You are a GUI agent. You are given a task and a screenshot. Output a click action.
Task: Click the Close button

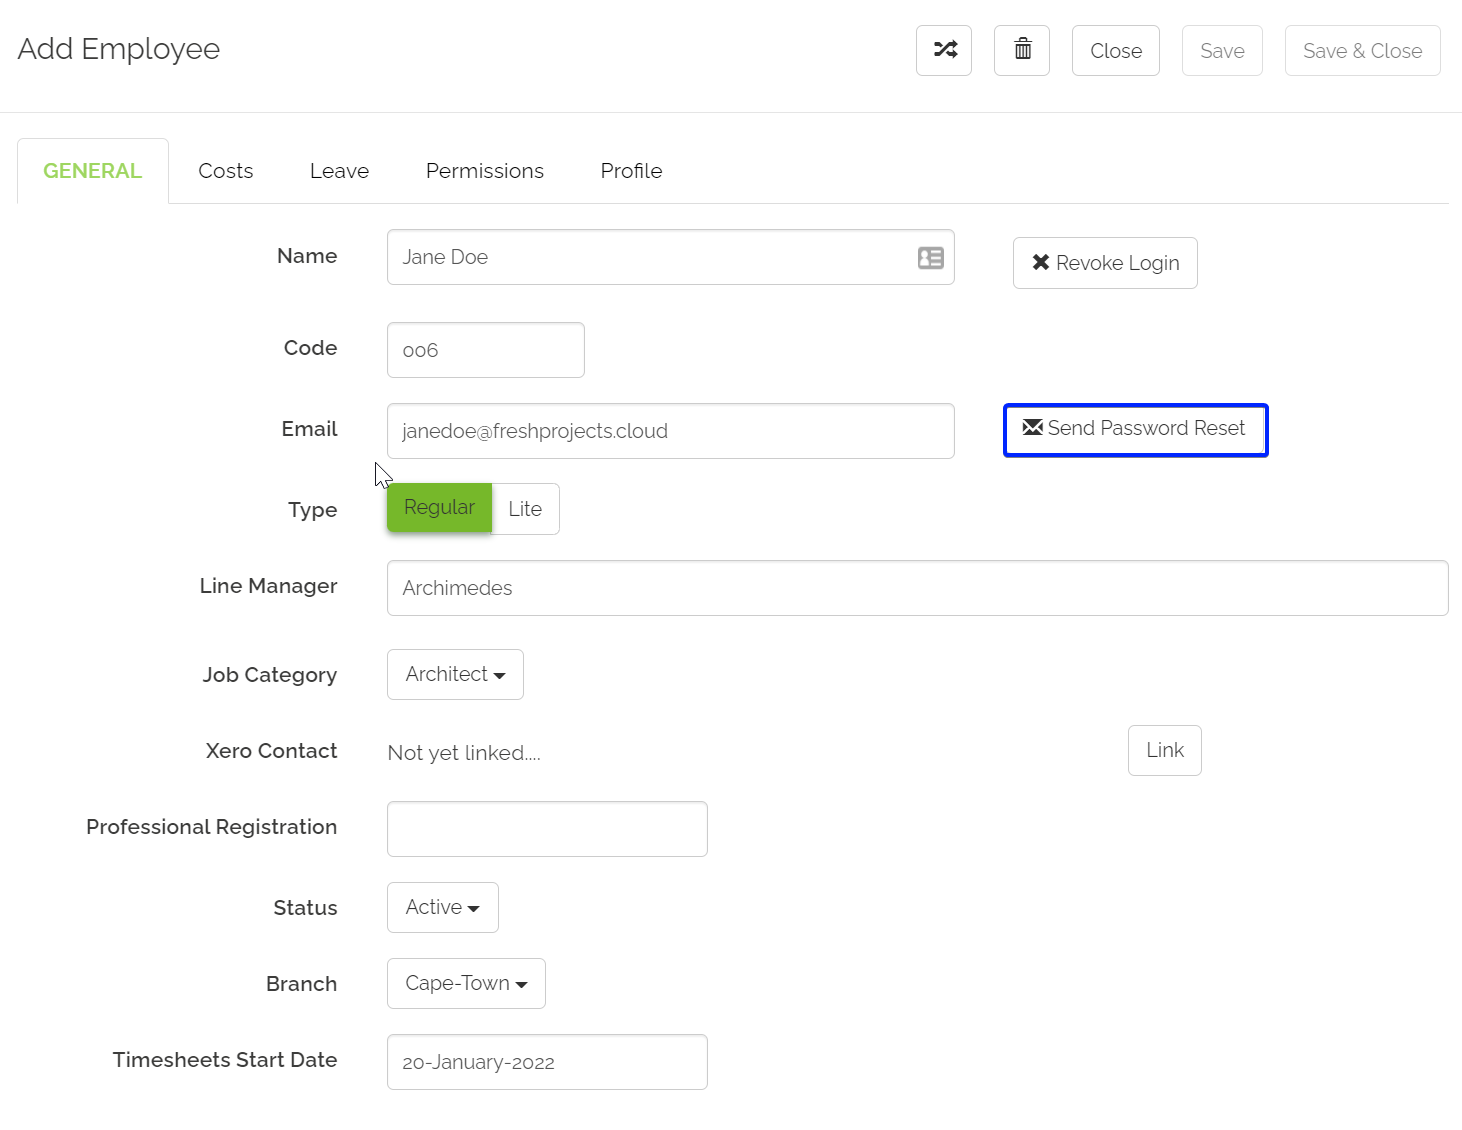1116,50
